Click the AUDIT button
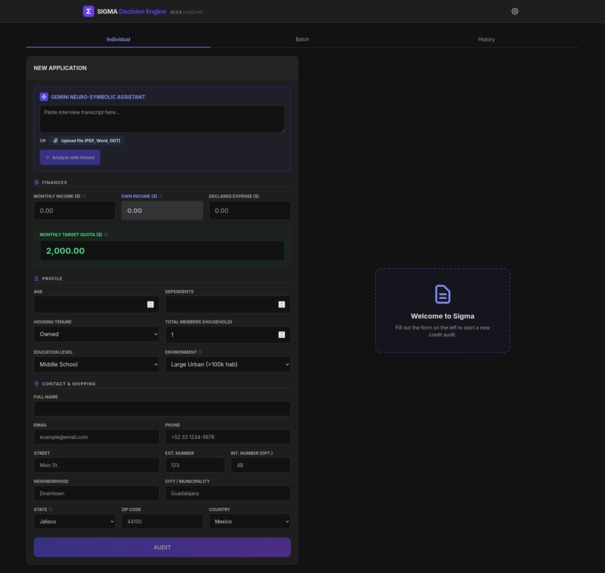 (162, 547)
